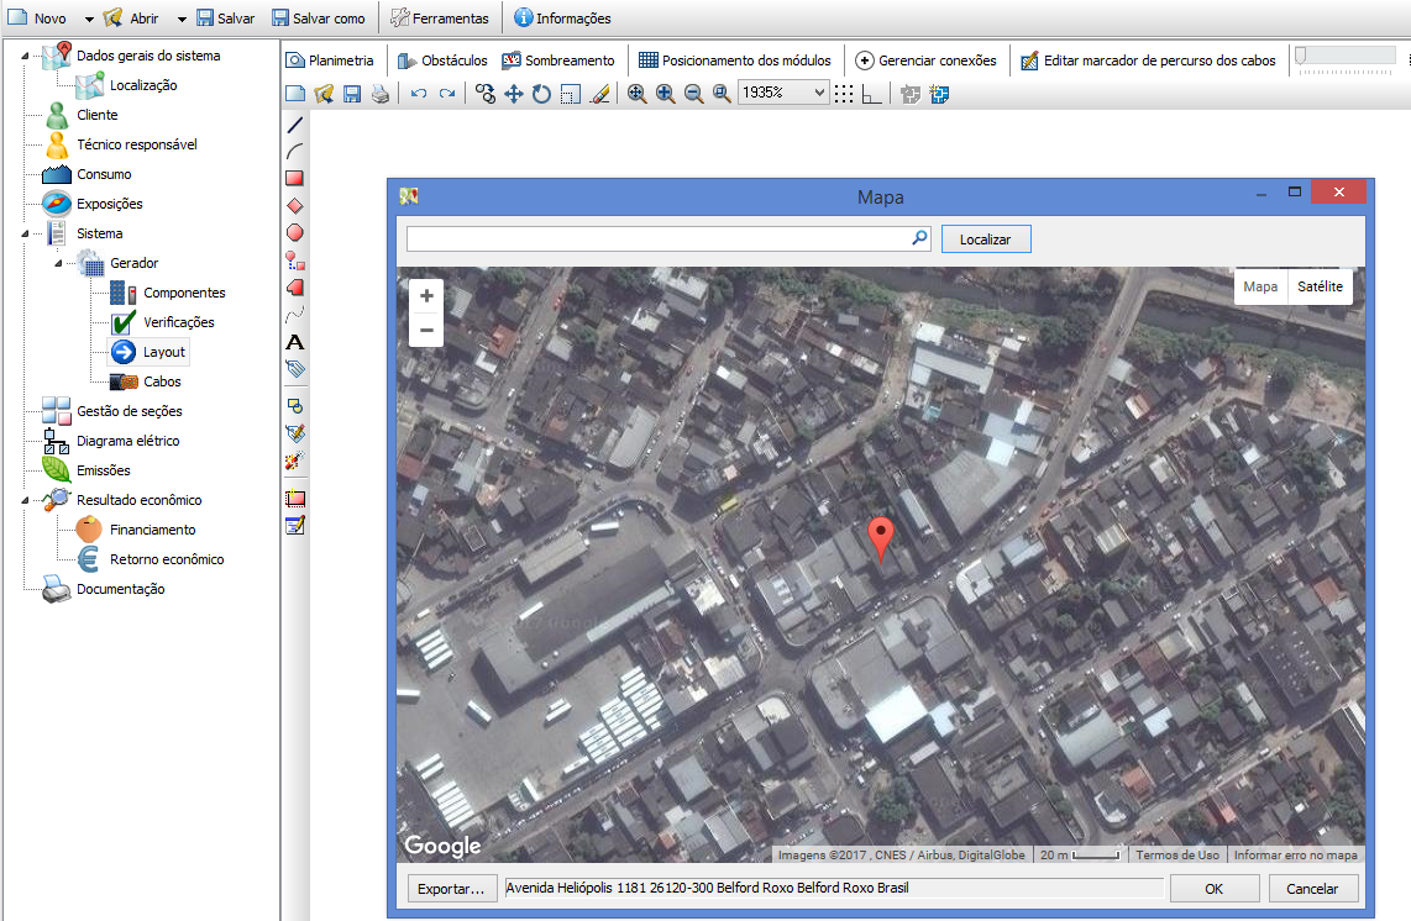Click the magnifier icon in search box
This screenshot has height=921, width=1411.
point(919,238)
